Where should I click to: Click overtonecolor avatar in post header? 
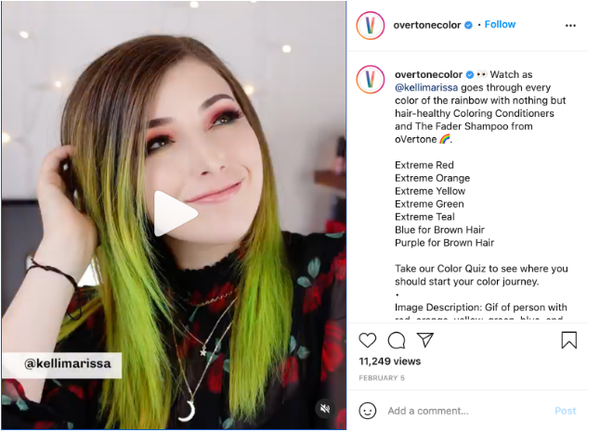click(x=370, y=26)
